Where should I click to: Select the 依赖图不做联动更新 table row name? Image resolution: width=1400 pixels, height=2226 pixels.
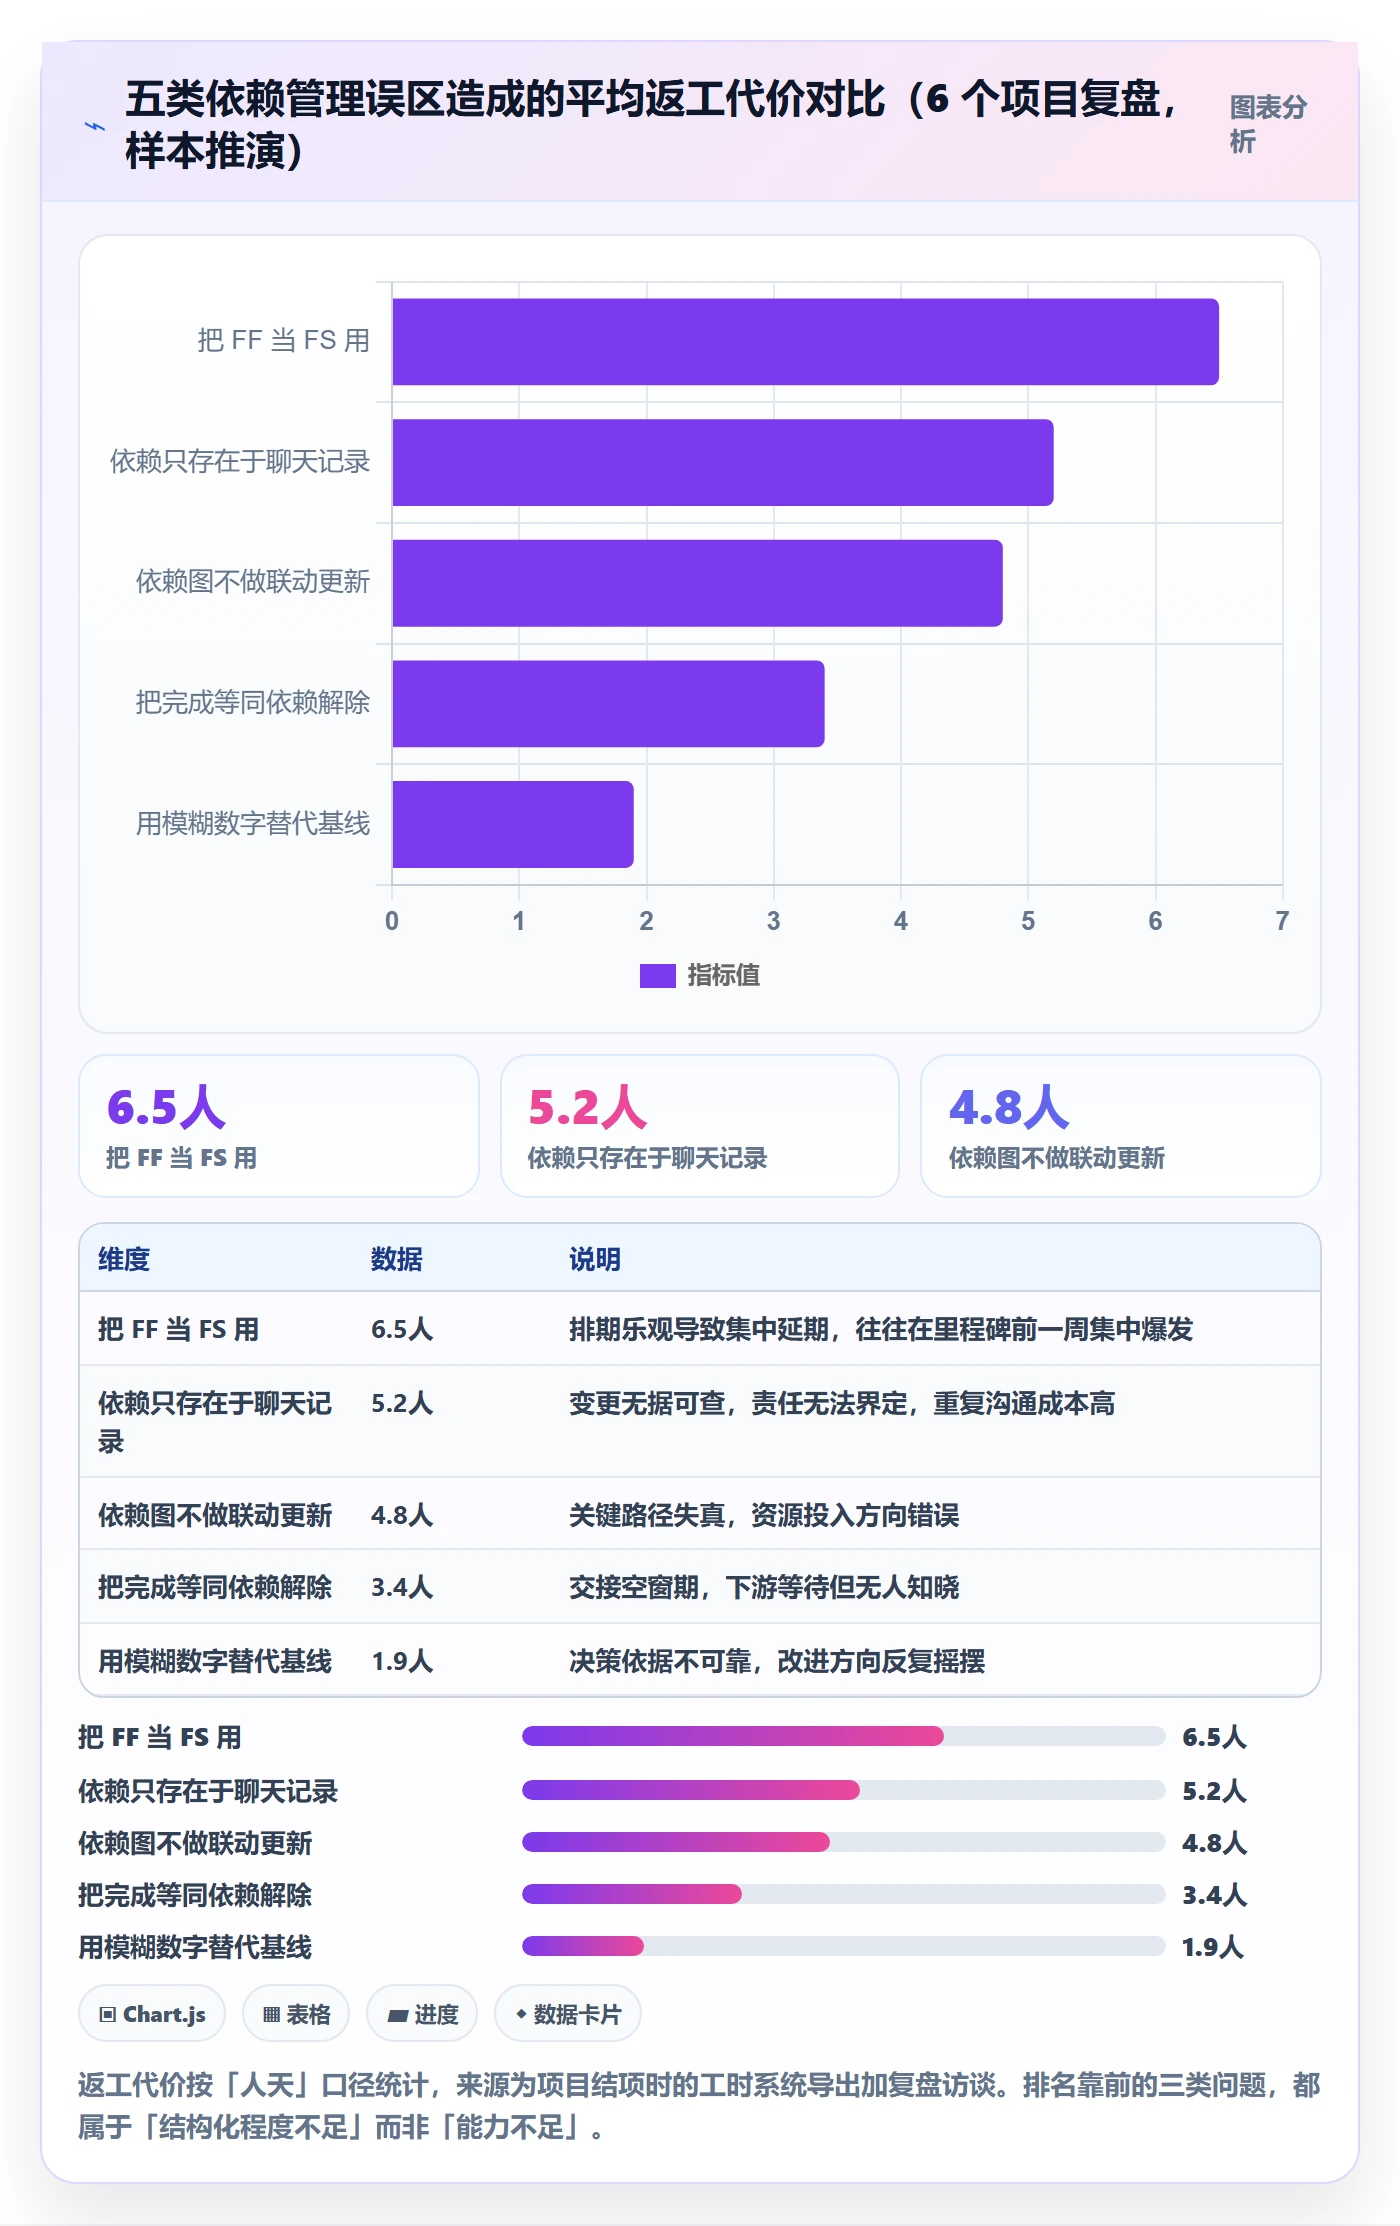click(x=215, y=1515)
